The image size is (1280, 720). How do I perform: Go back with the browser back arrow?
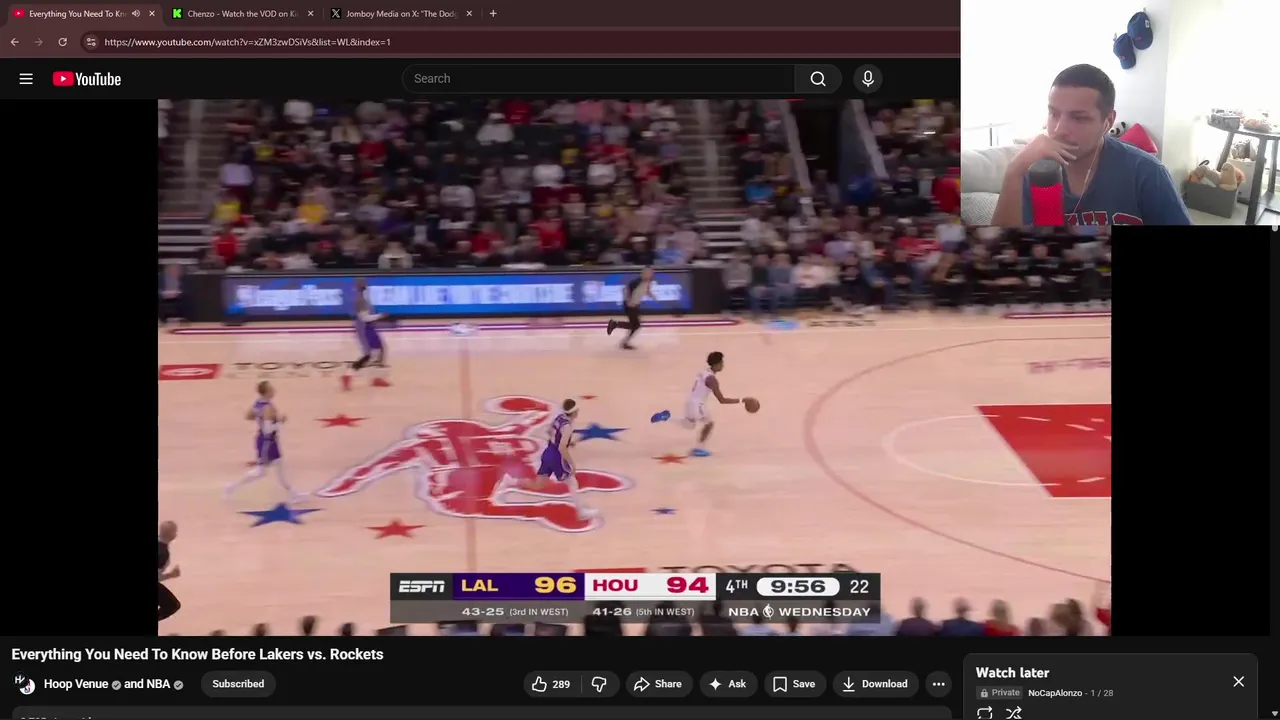click(x=14, y=42)
